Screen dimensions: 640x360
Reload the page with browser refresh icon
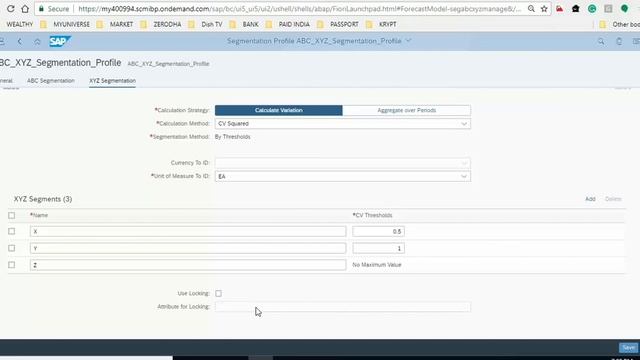pos(11,9)
